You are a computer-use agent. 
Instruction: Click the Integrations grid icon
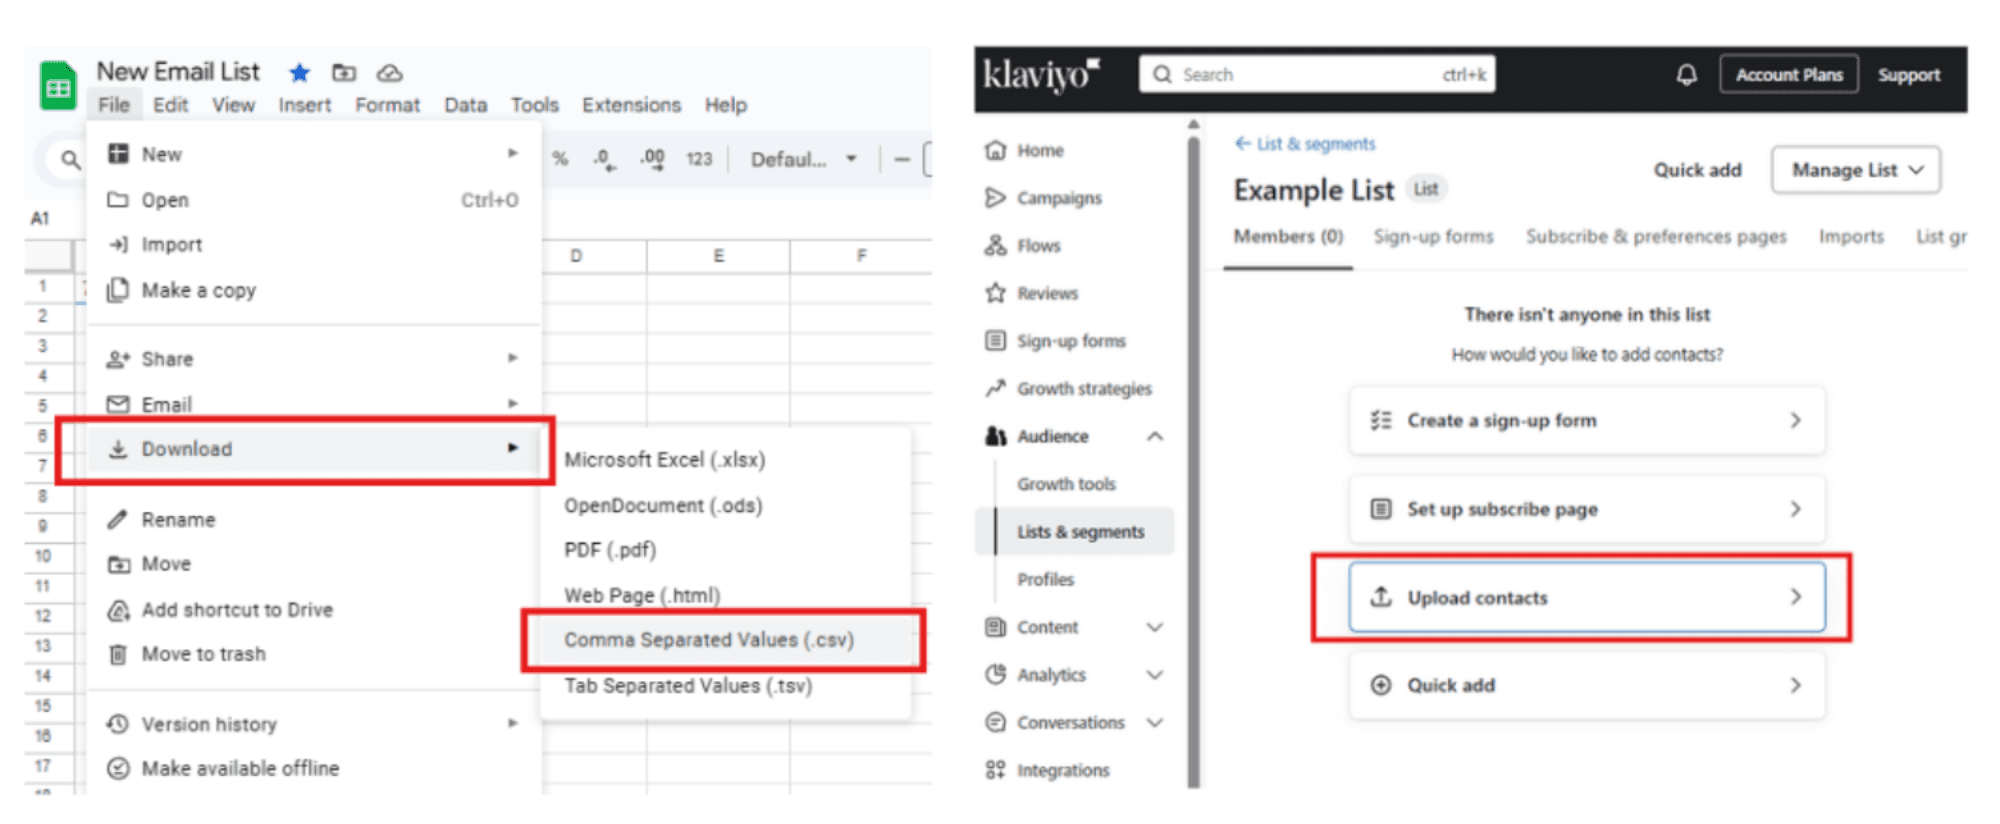pyautogui.click(x=995, y=770)
